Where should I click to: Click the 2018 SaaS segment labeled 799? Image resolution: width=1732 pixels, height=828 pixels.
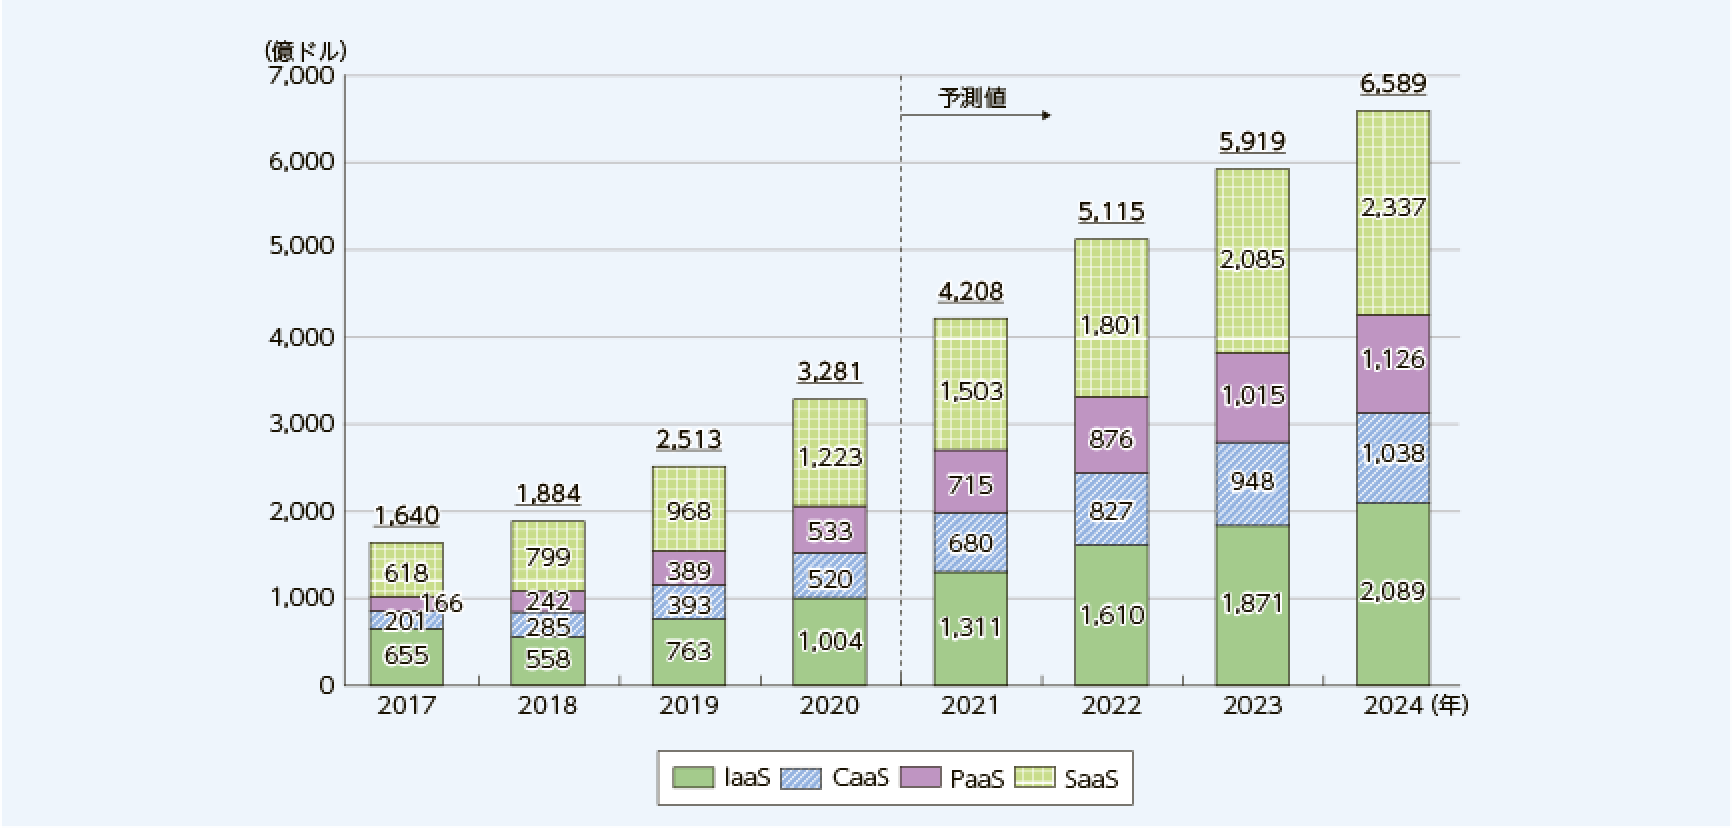coord(547,556)
